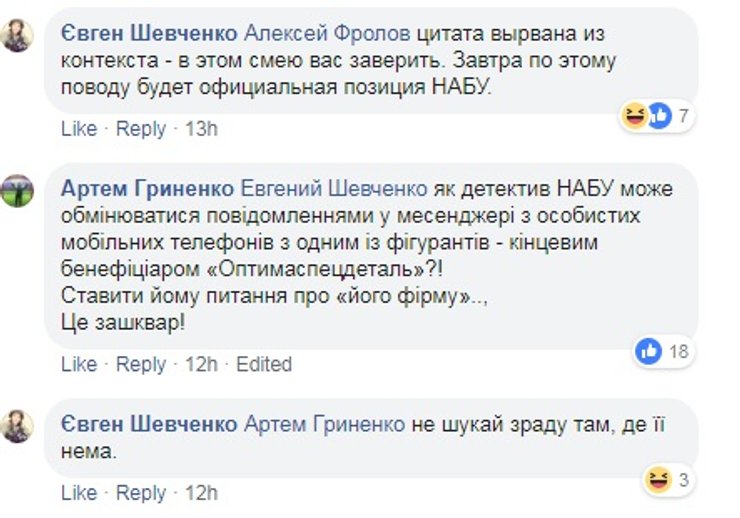This screenshot has width=740, height=518.
Task: Click the 13h timestamp of first comment
Action: [201, 129]
